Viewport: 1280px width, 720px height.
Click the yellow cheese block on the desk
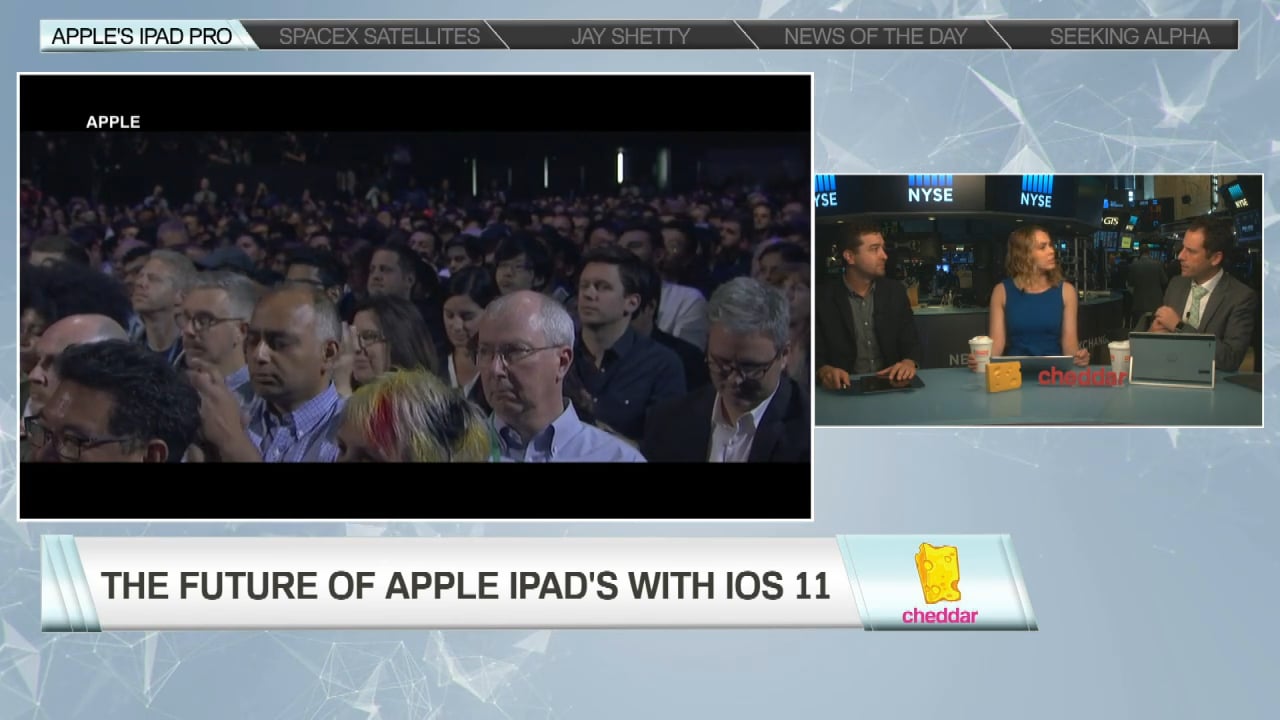click(x=1003, y=376)
